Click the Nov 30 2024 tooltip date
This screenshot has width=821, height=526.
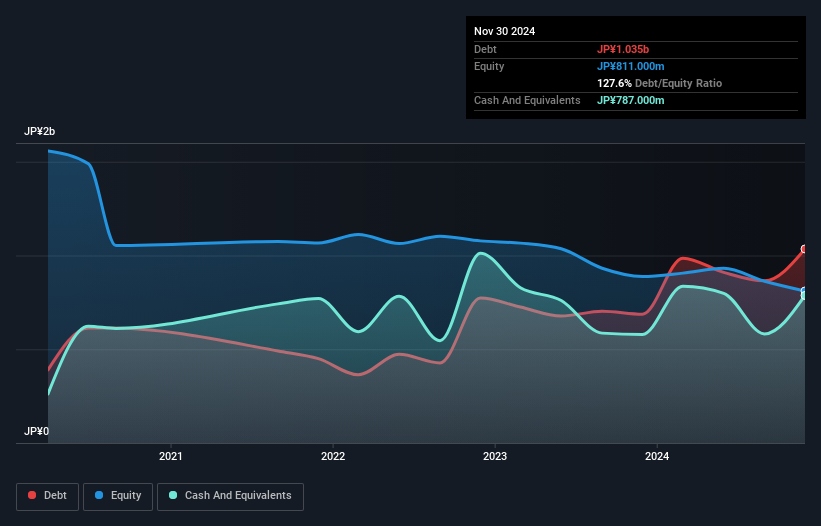(x=504, y=31)
